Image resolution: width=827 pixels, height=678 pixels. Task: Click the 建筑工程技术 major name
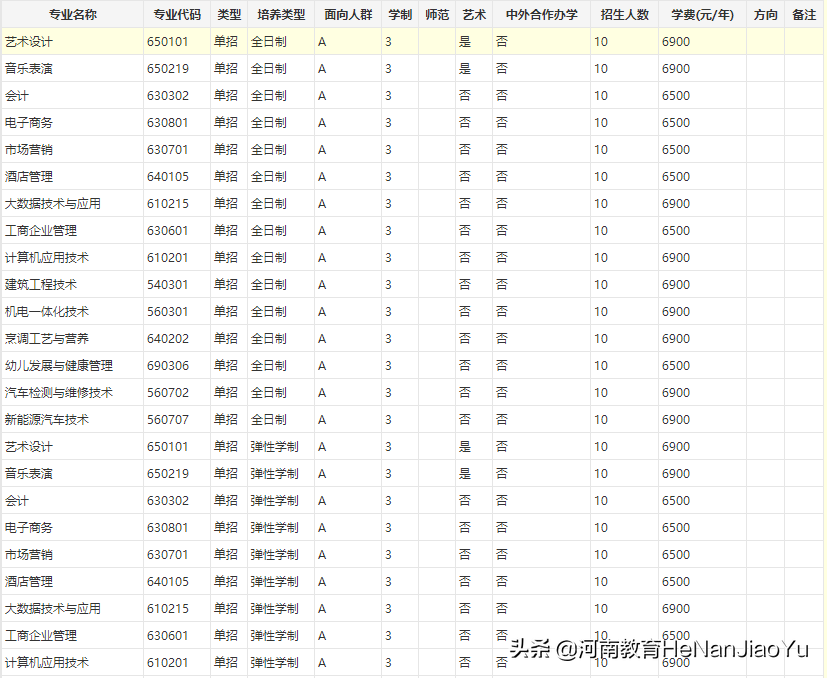pos(41,285)
